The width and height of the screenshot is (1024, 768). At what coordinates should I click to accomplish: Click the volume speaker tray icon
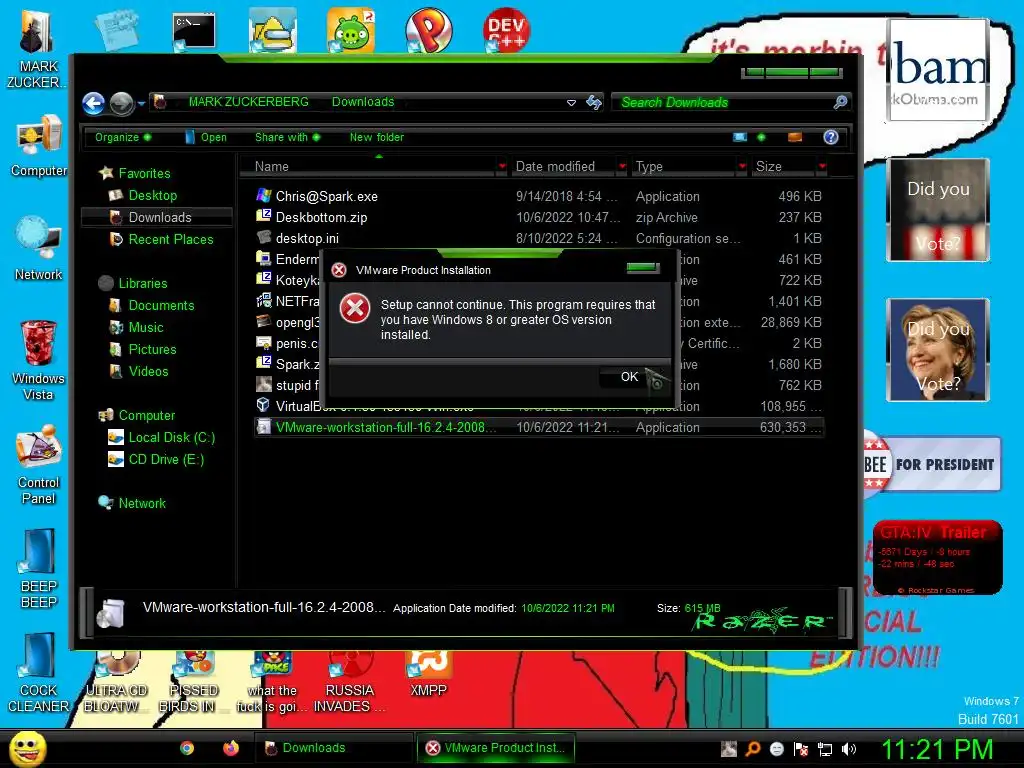point(849,749)
